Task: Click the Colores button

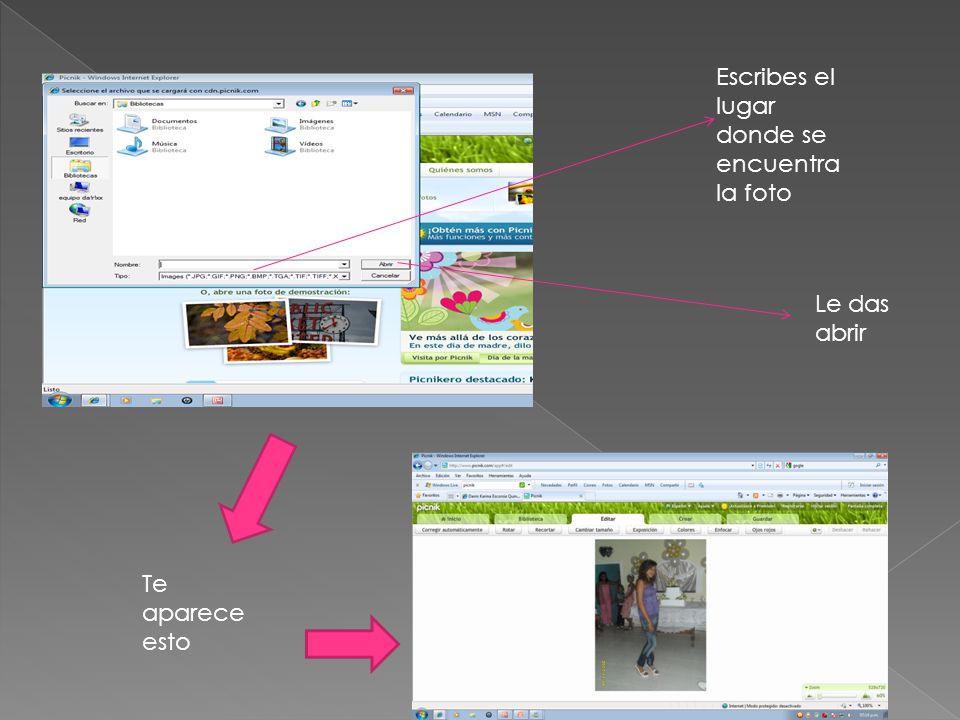Action: 686,530
